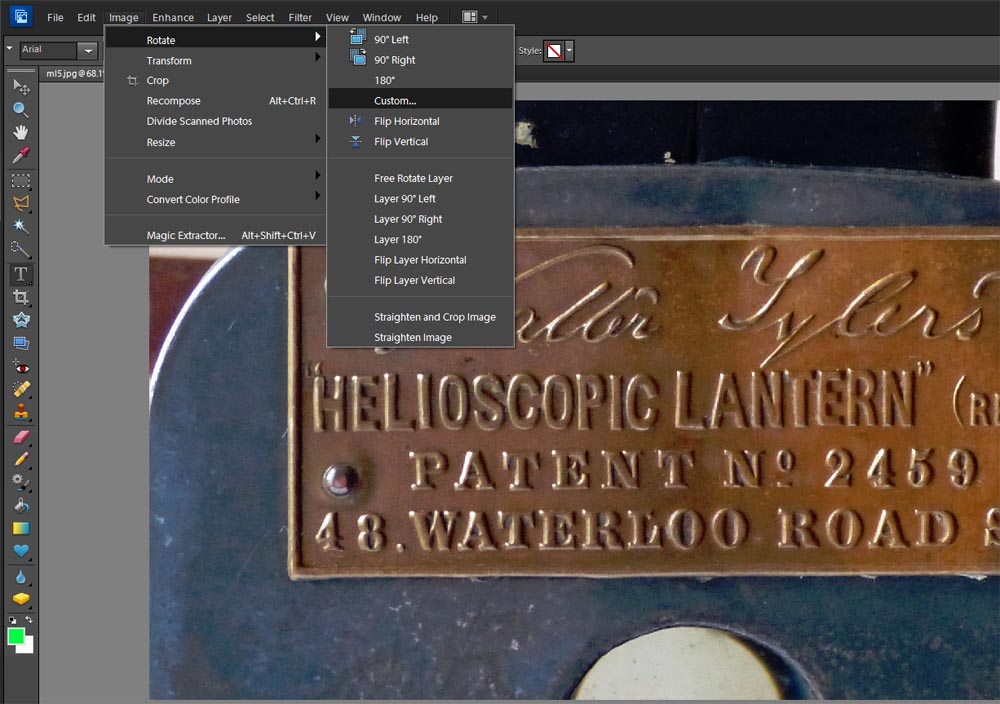The height and width of the screenshot is (704, 1000).
Task: Select the Smart Brush gear tool
Action: coord(21,481)
